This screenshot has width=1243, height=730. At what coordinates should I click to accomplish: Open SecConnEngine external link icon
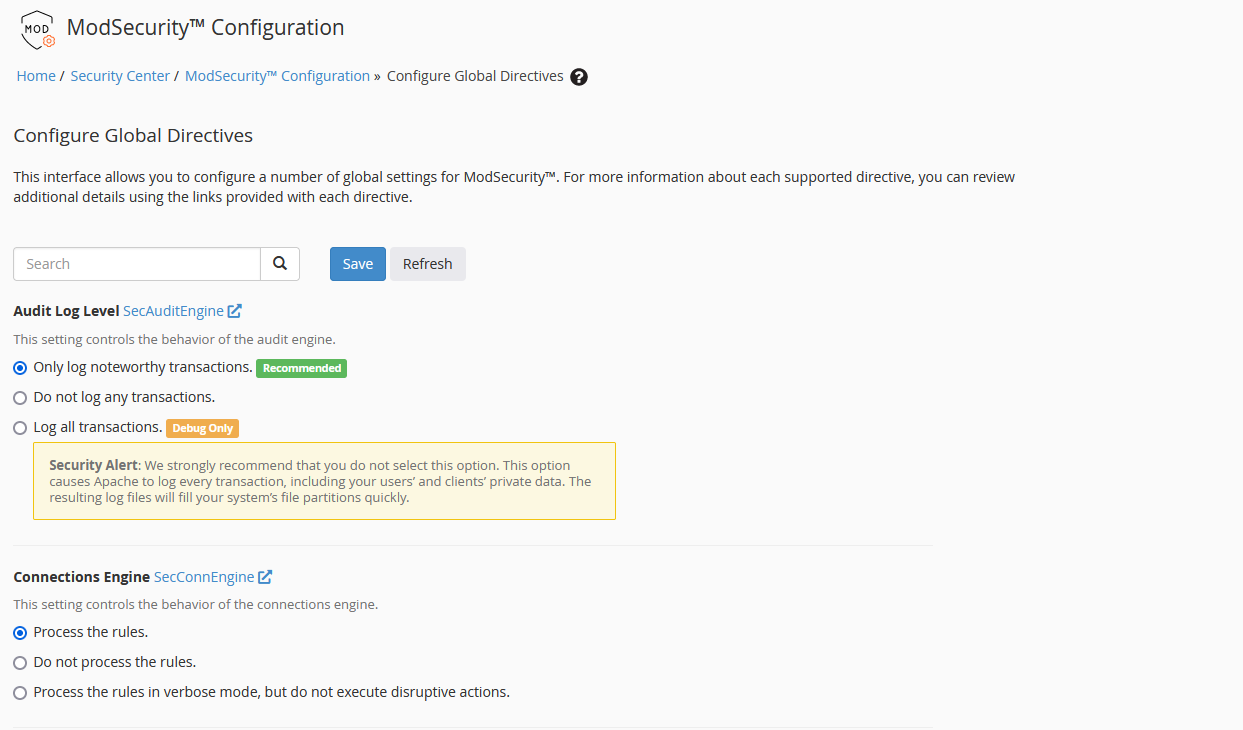pyautogui.click(x=264, y=576)
